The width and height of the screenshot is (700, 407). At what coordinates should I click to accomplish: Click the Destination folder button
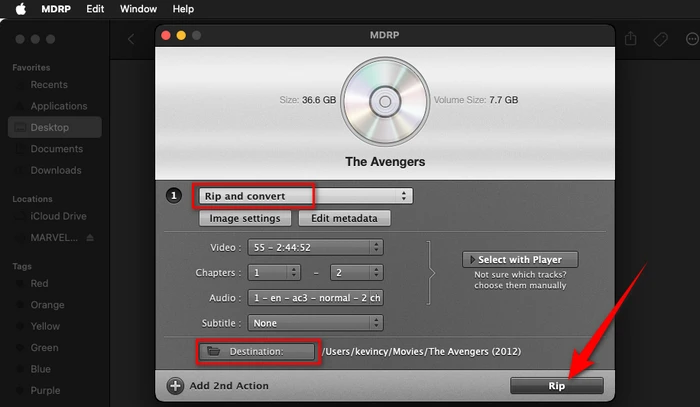coord(257,352)
